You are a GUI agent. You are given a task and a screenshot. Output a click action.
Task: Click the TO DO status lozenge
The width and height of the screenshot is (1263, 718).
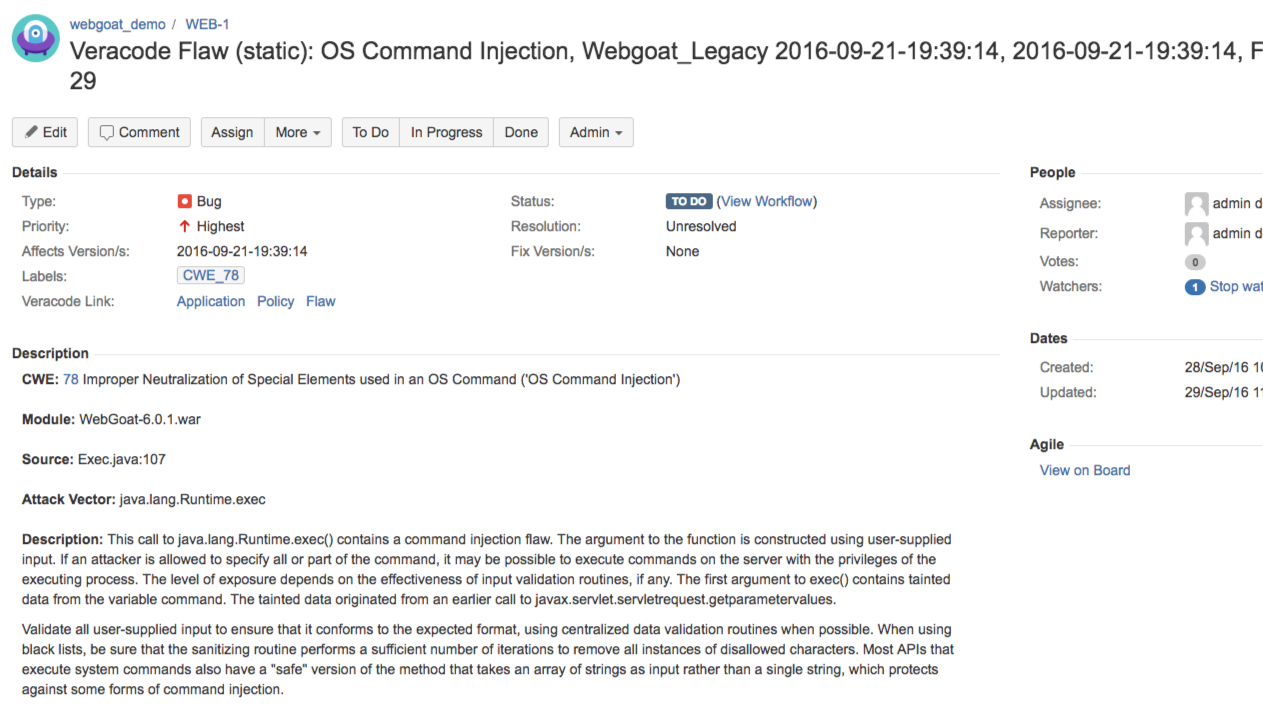[x=688, y=200]
